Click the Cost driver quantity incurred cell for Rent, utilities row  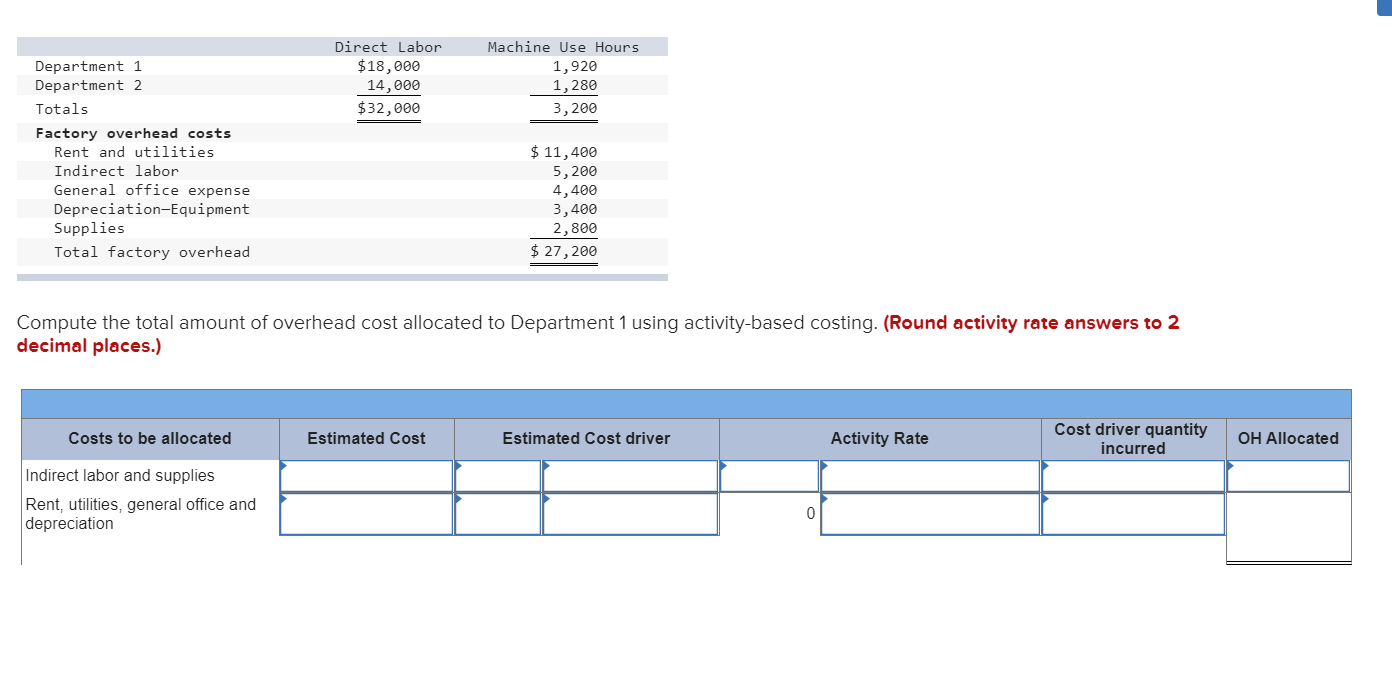pyautogui.click(x=1133, y=513)
